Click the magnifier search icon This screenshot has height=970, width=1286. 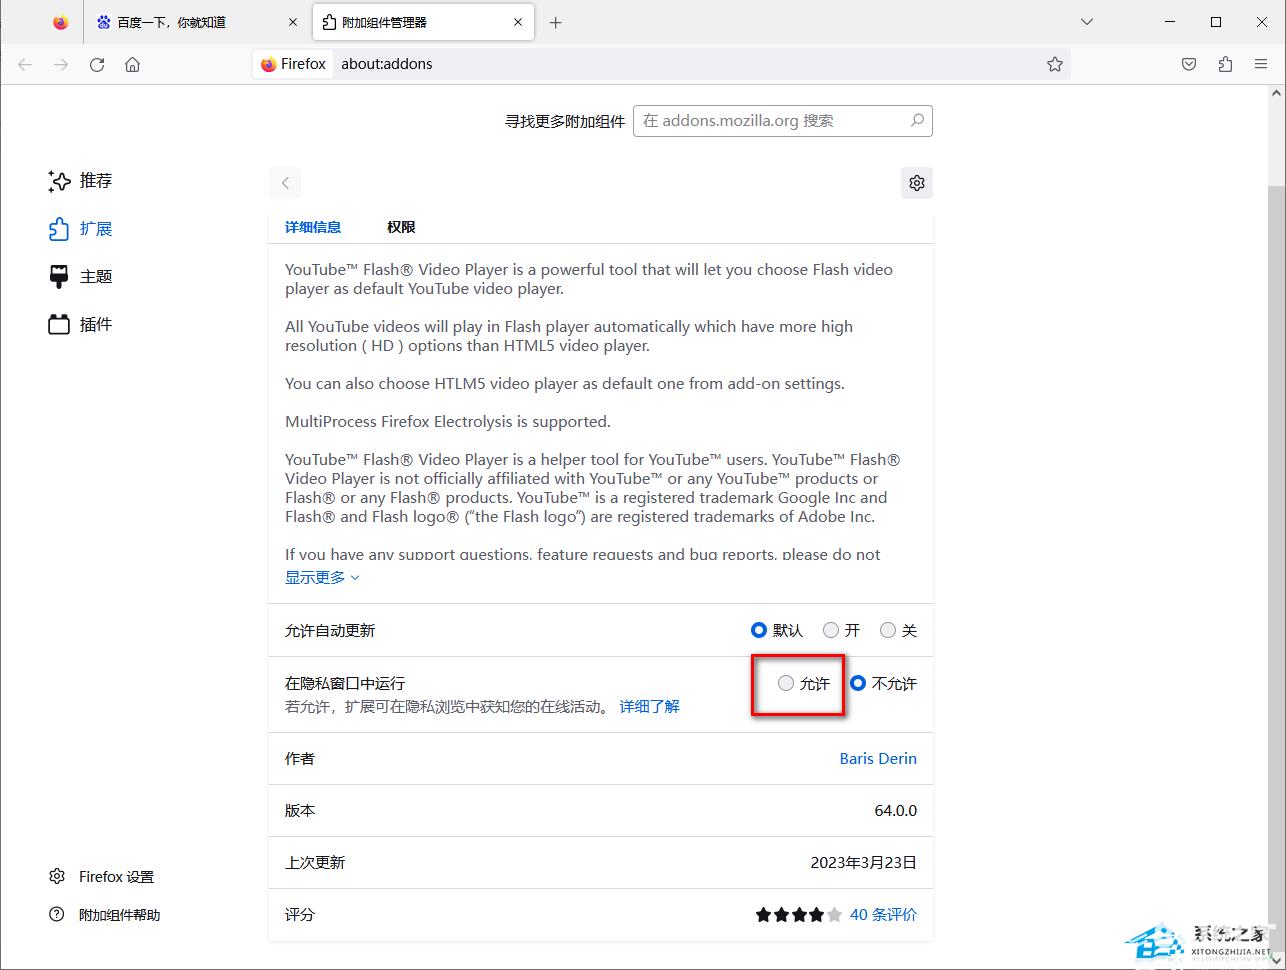click(917, 120)
